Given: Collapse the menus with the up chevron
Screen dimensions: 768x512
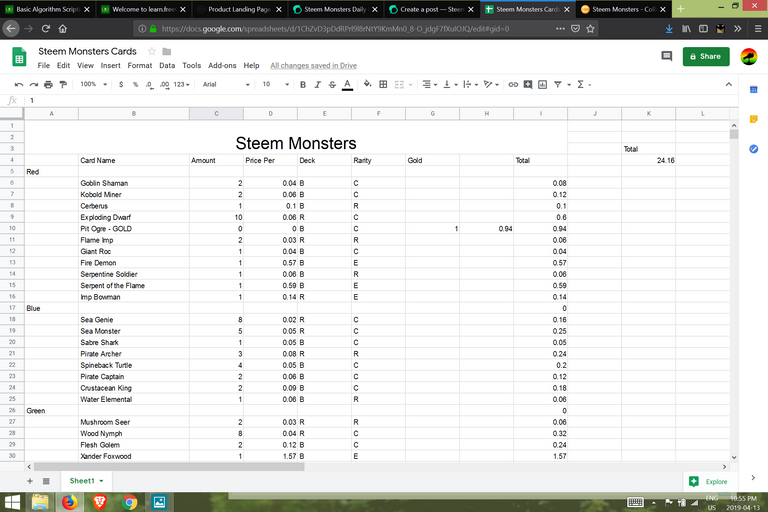Looking at the screenshot, I should click(729, 85).
